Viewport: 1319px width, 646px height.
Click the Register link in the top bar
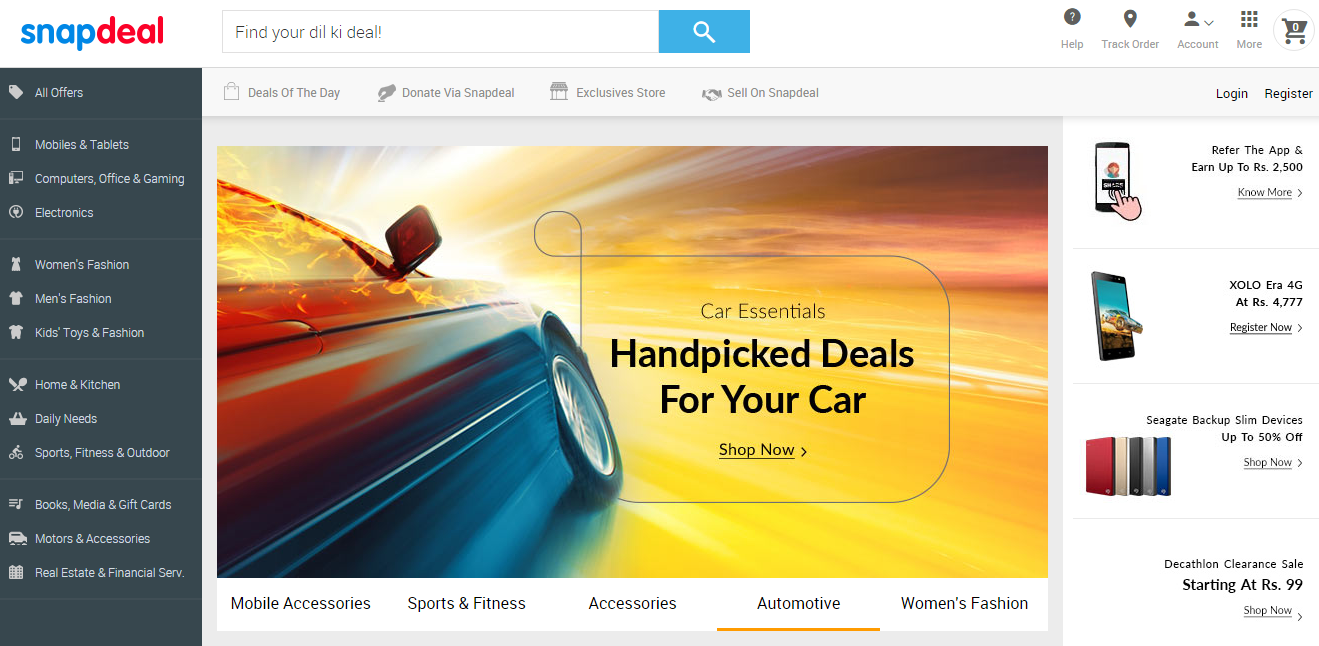click(1288, 93)
